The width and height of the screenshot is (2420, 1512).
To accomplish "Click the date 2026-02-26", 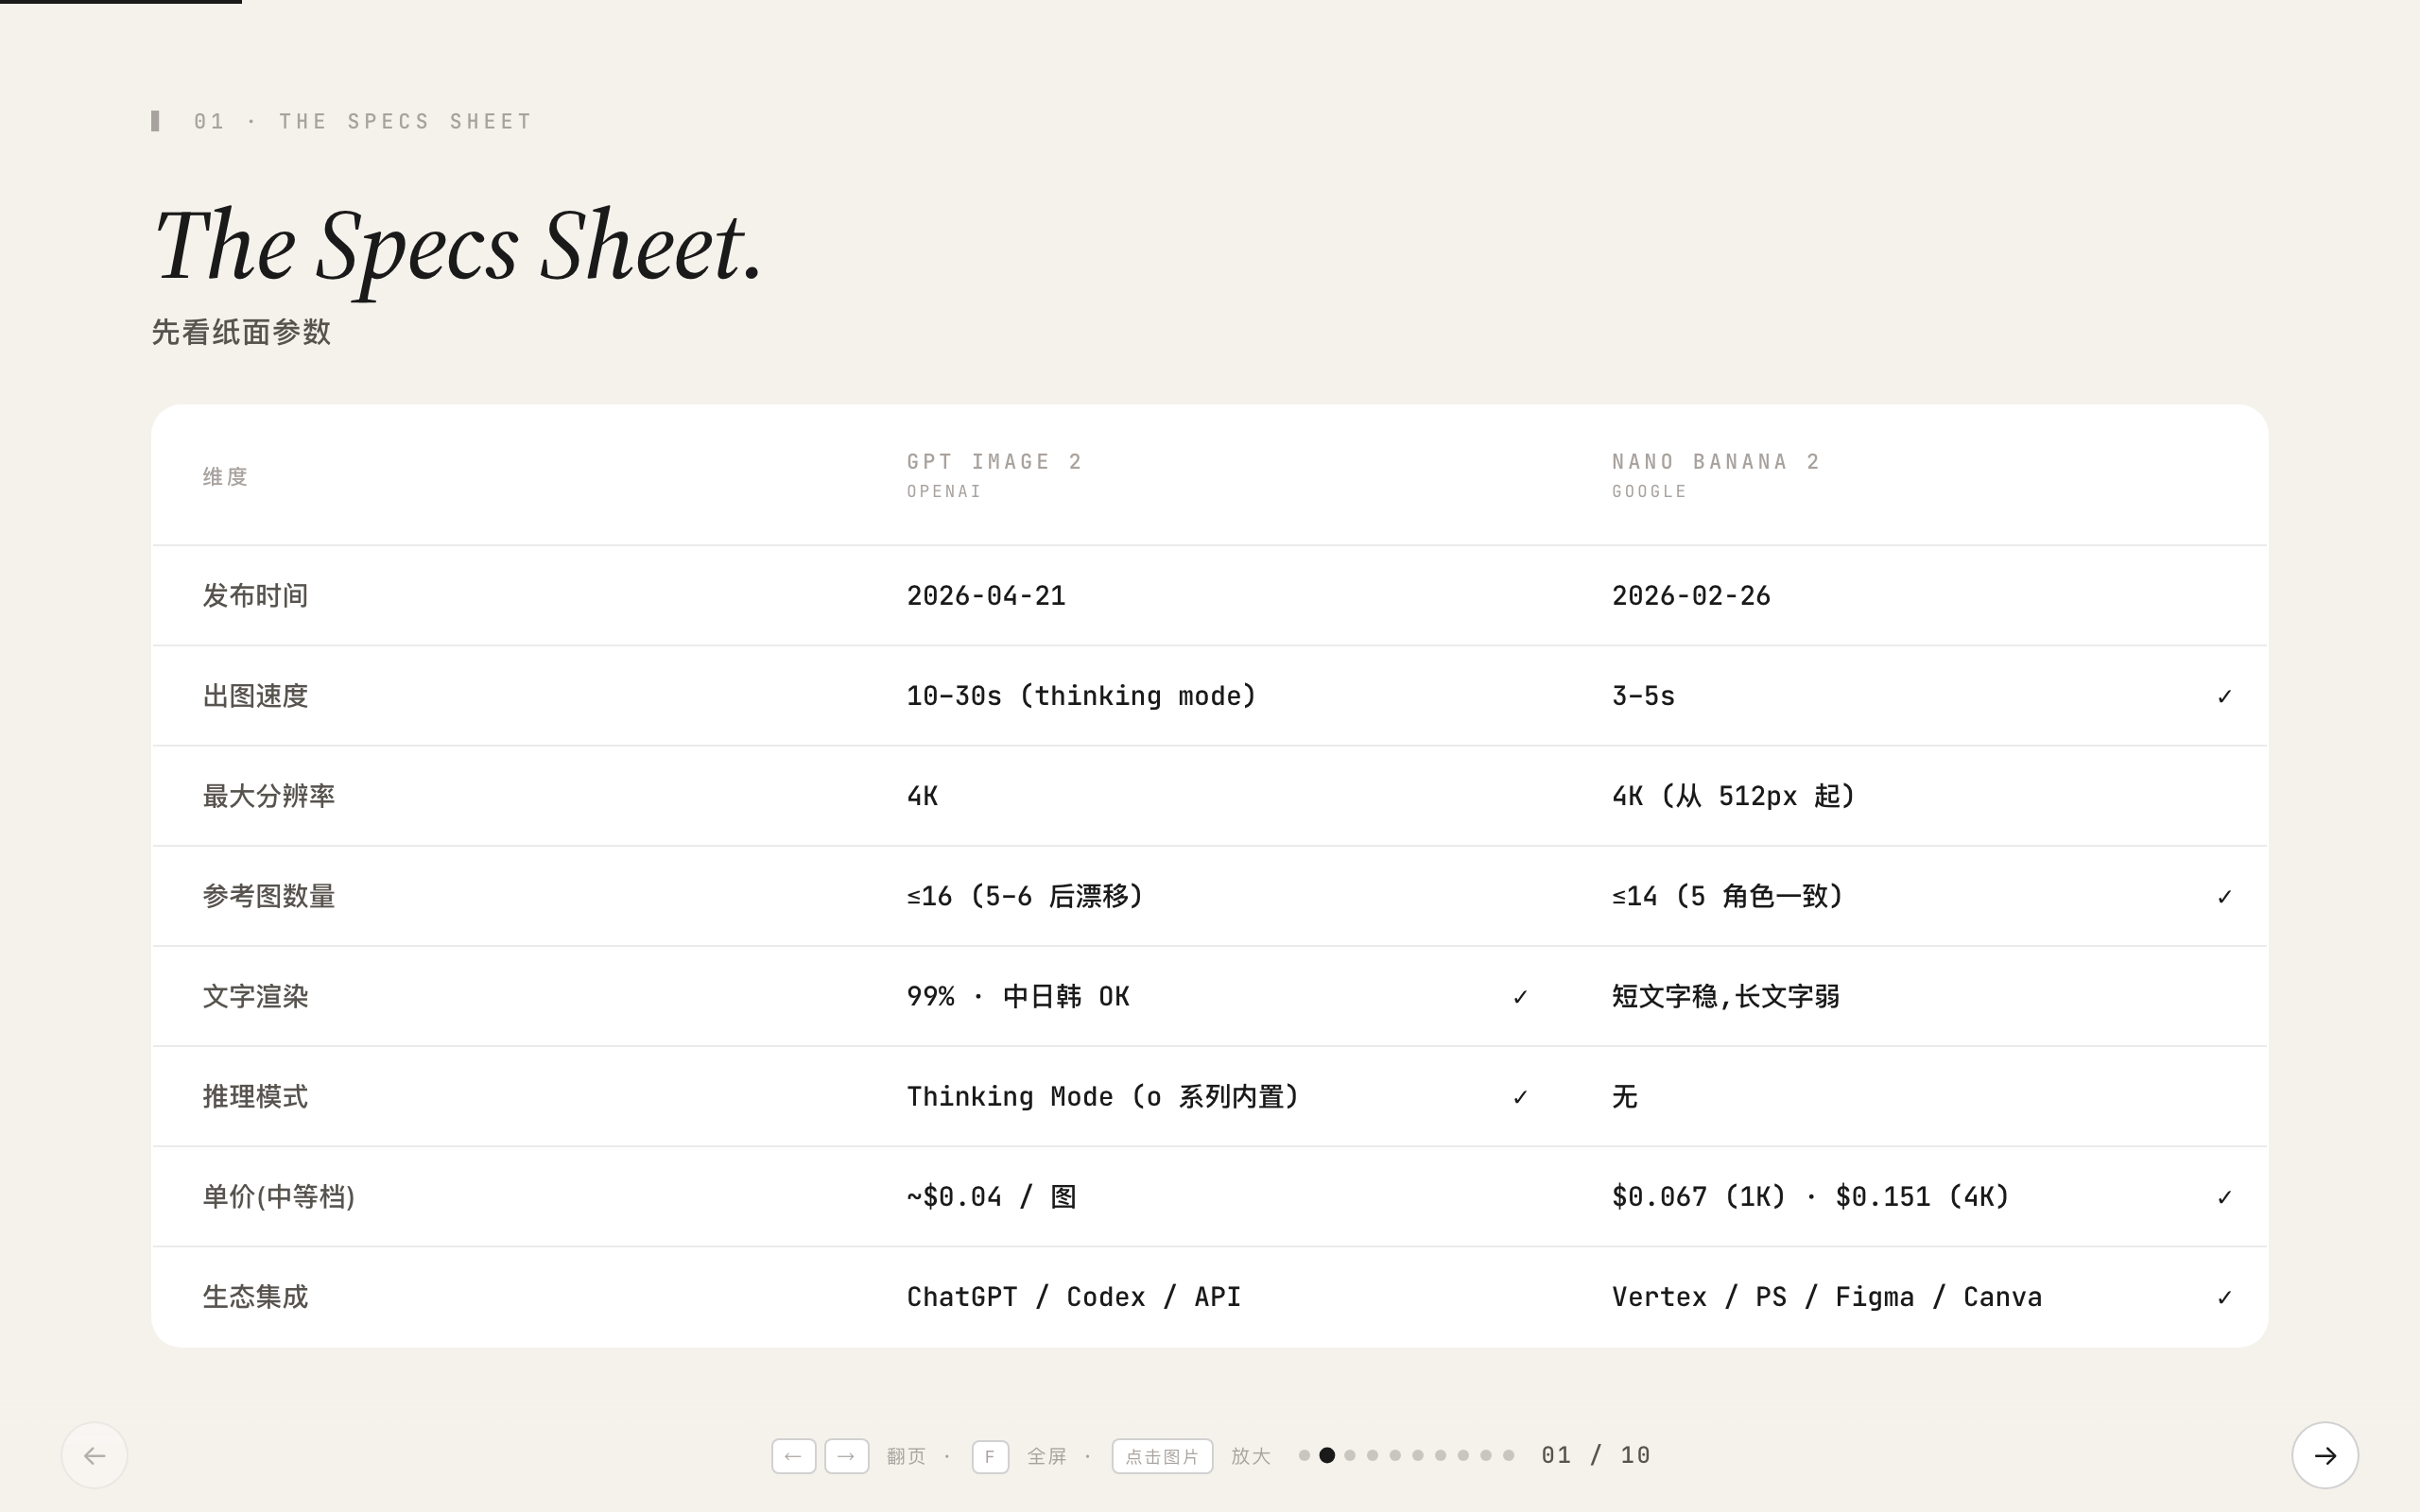I will (1691, 596).
